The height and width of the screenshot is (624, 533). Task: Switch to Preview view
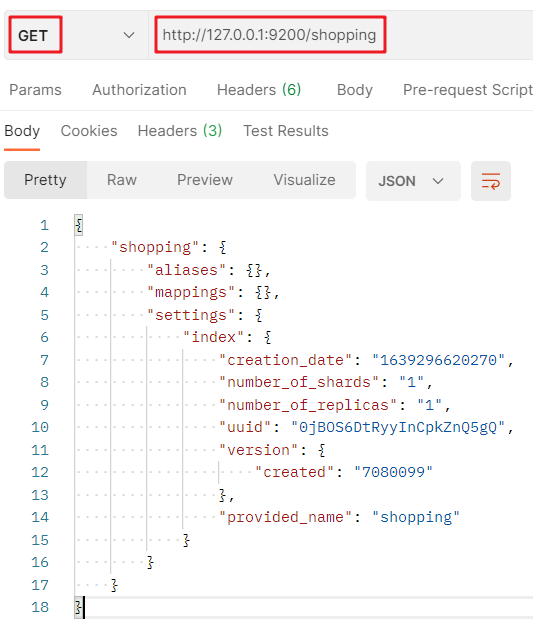click(205, 180)
